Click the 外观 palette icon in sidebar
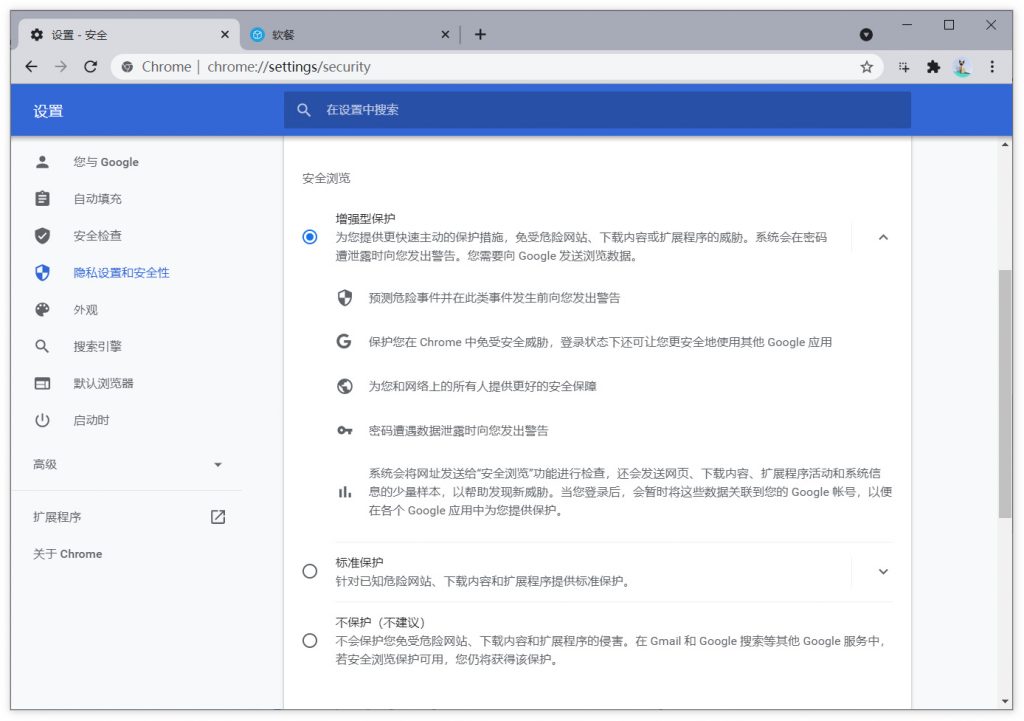This screenshot has width=1024, height=721. 41,309
